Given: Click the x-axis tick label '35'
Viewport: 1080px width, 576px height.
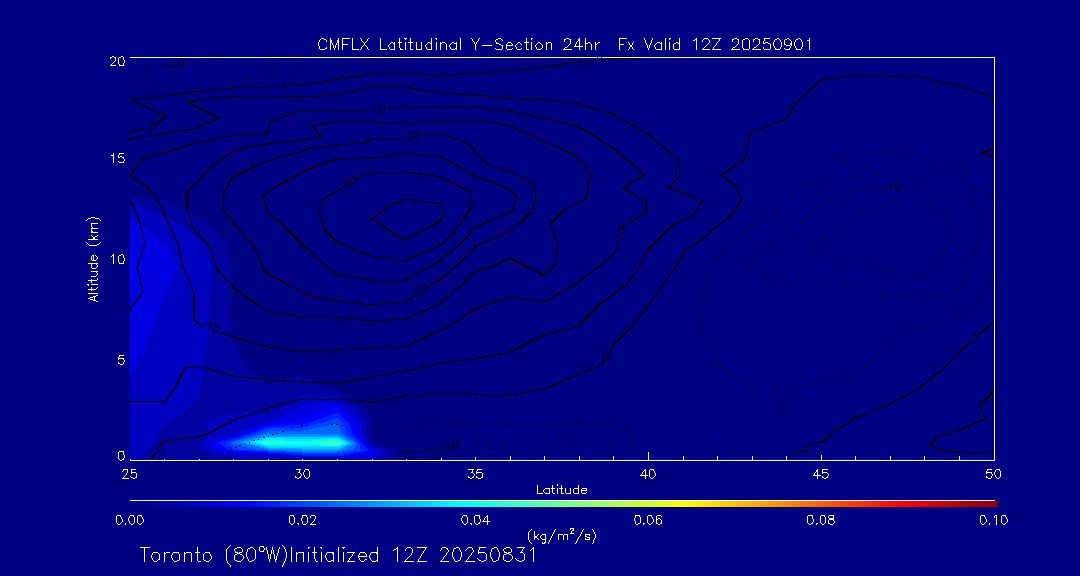Looking at the screenshot, I should coord(475,474).
